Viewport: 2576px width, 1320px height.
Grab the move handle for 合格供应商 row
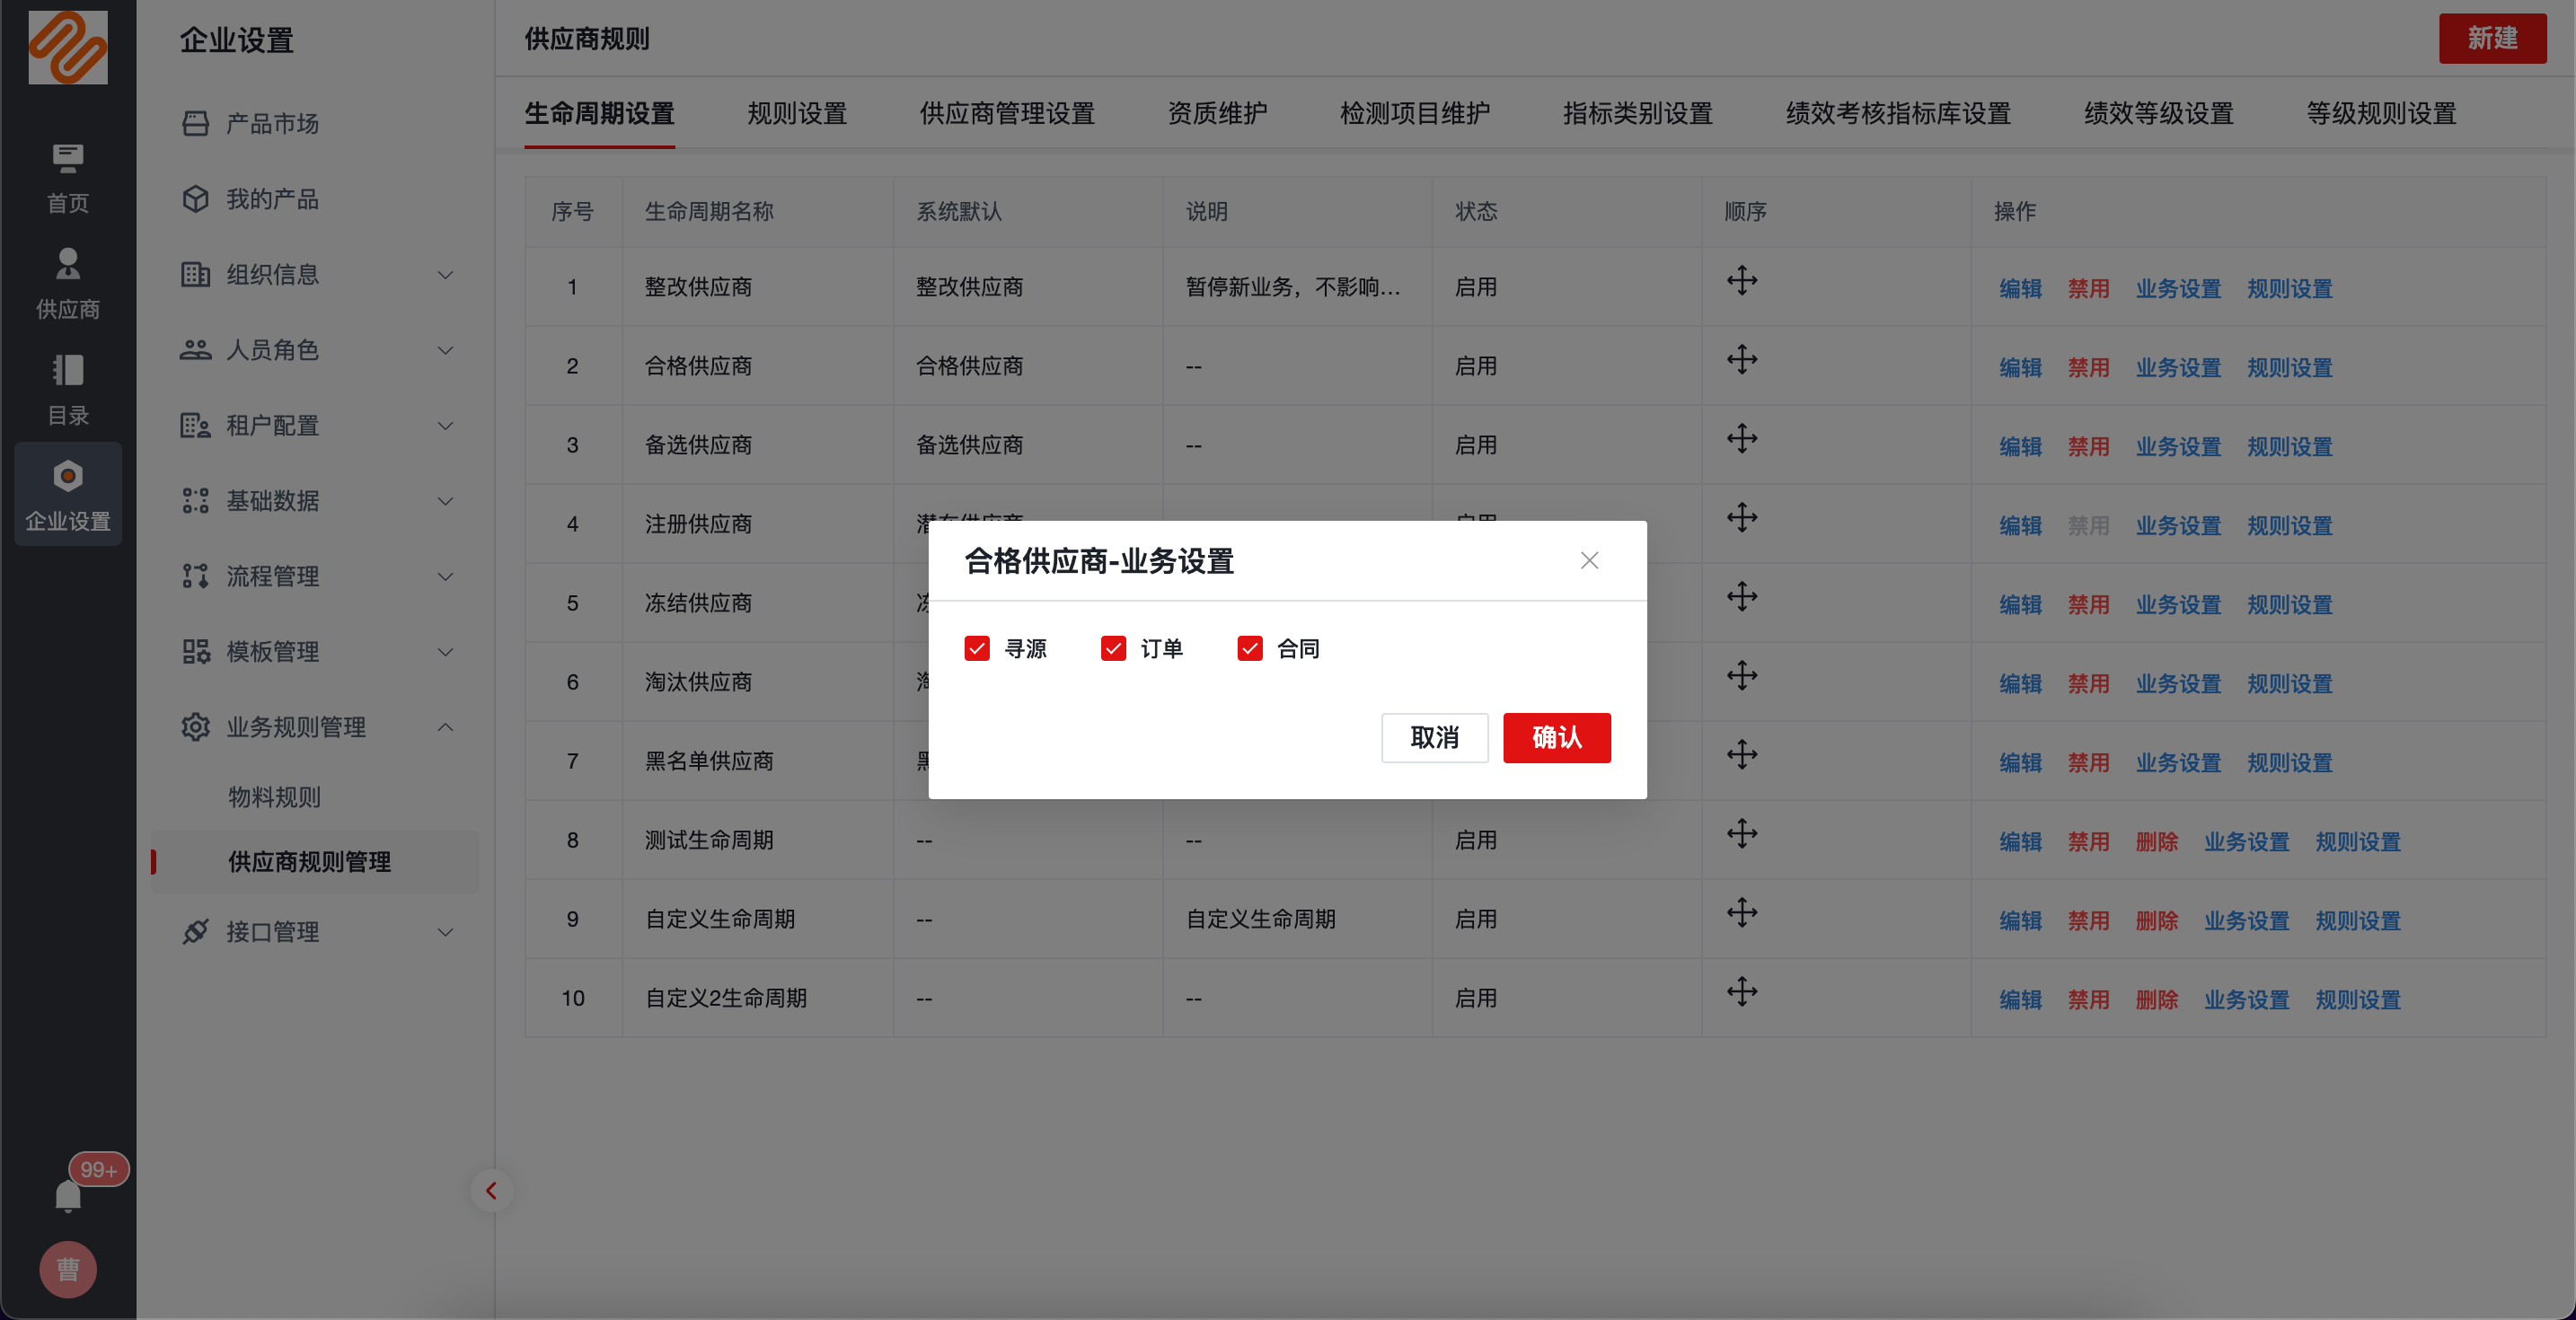click(1742, 359)
